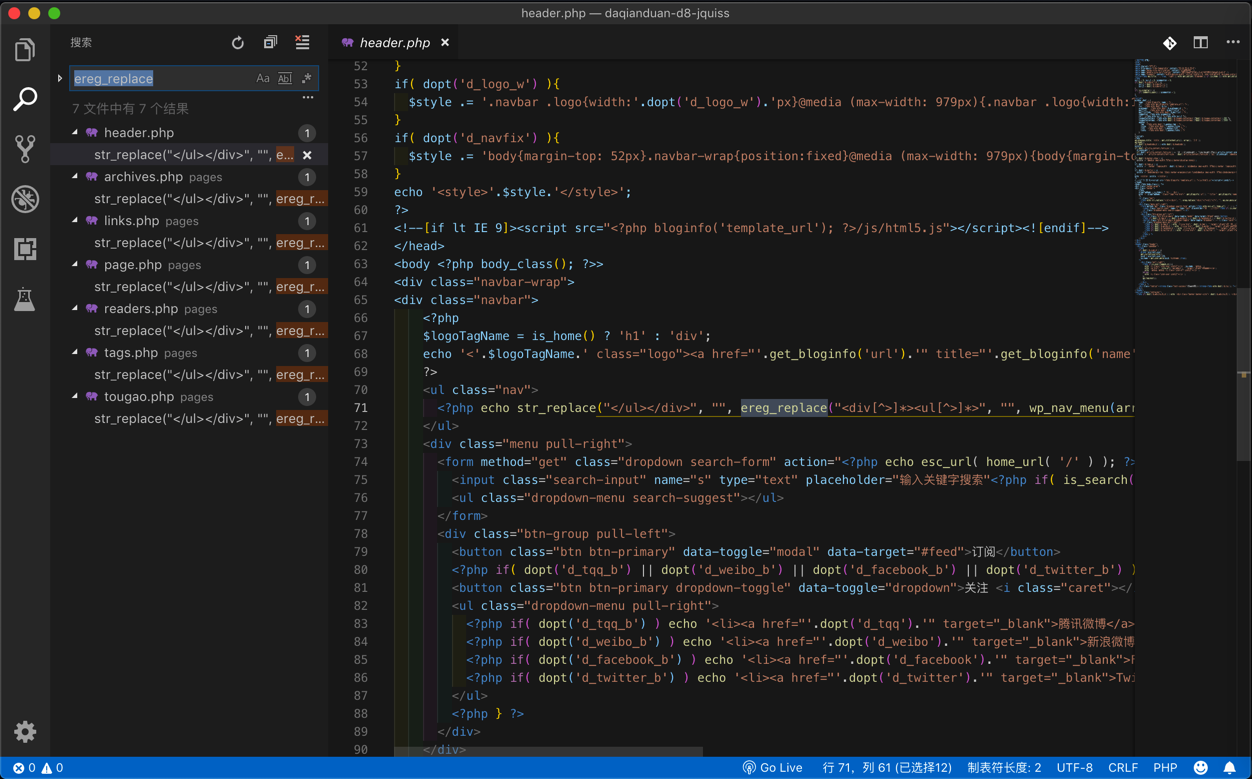Screen dimensions: 1252x779
Task: Expand the replace field toggle arrow
Action: 60,78
